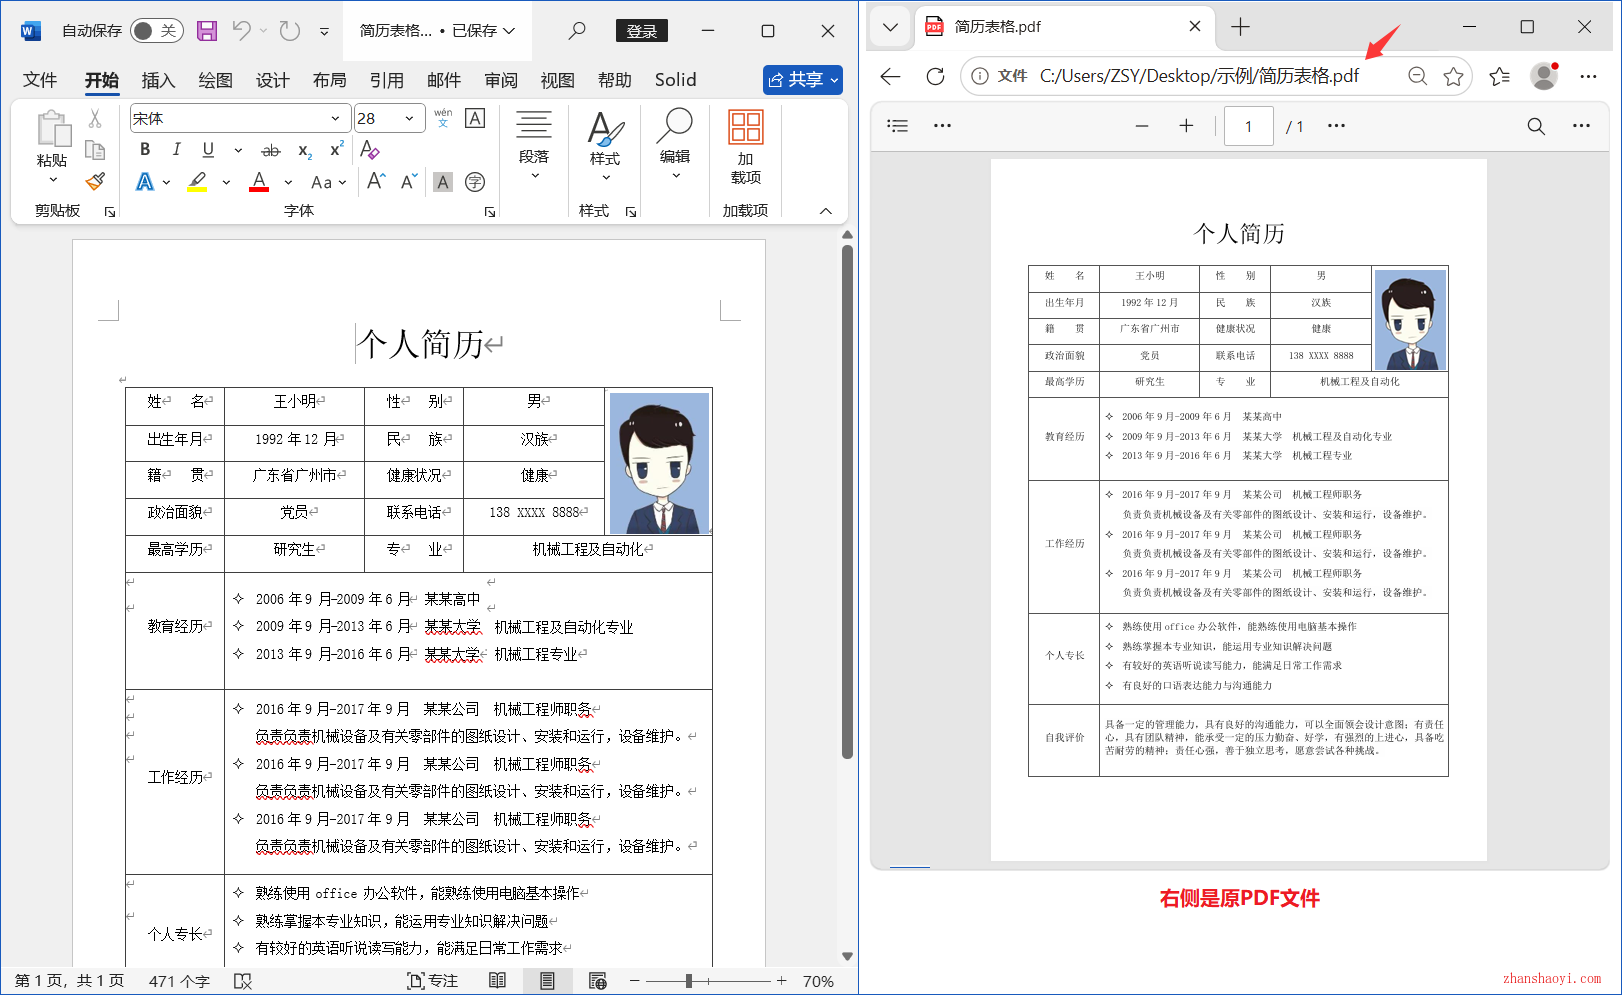Viewport: 1622px width, 995px height.
Task: Select the Format Painter brush
Action: [95, 181]
